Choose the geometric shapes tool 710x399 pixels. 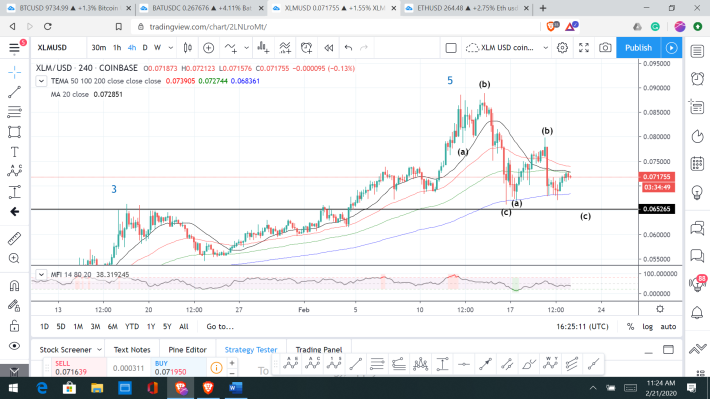(14, 132)
